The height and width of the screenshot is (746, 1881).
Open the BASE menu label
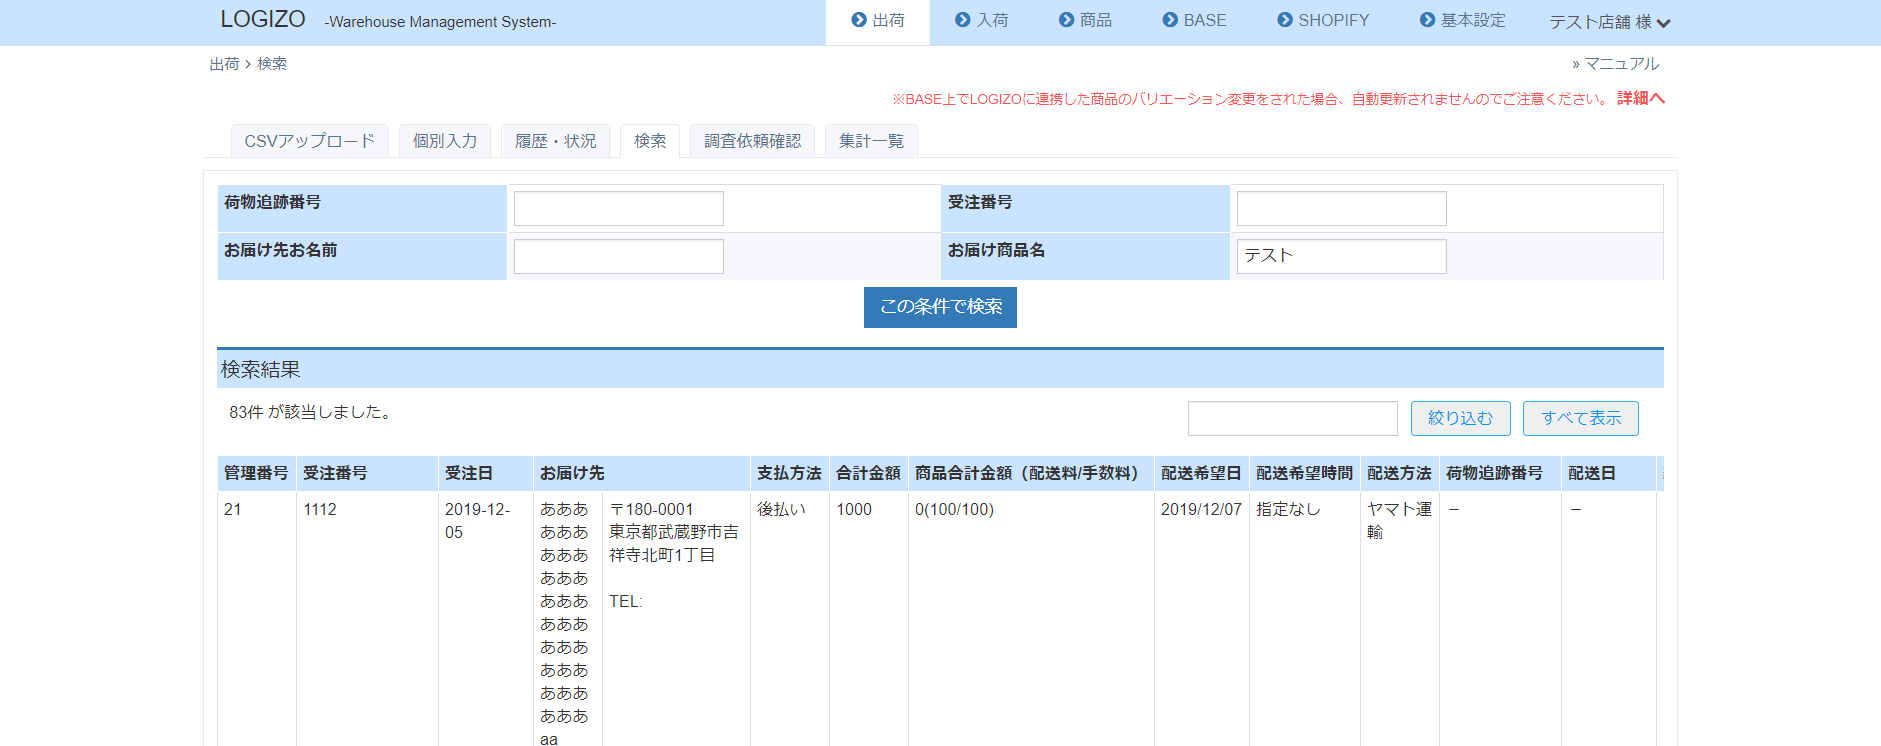pyautogui.click(x=1205, y=20)
